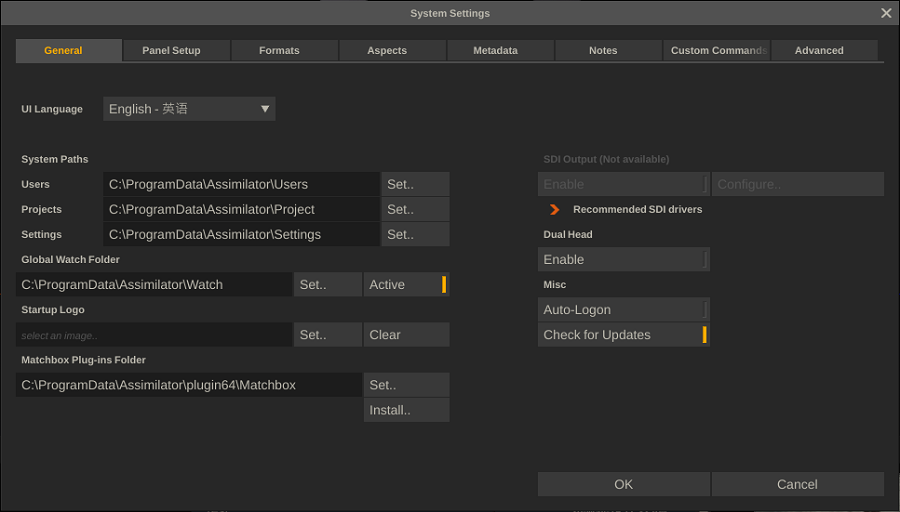The image size is (900, 512).
Task: Open the Formats tab
Action: (285, 51)
